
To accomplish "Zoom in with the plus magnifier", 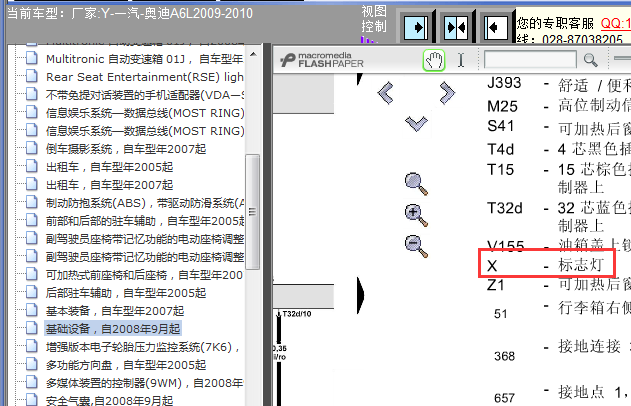I will (x=416, y=215).
